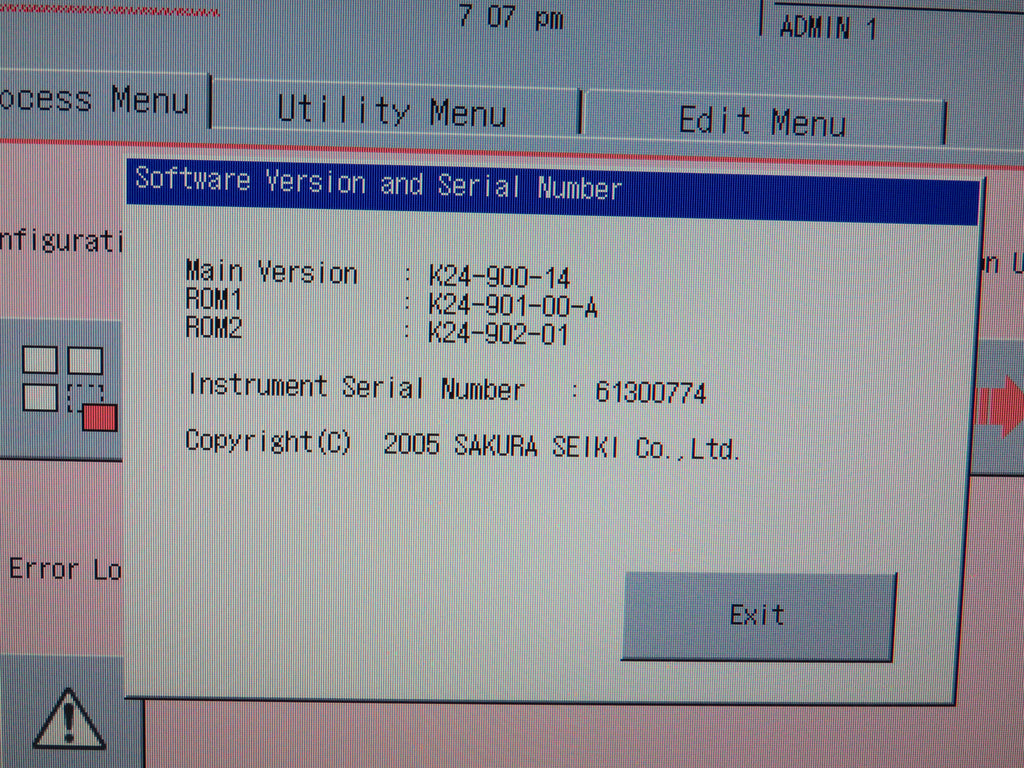Click the ROM1 version K24-901-00-A
Viewport: 1024px width, 768px height.
(x=512, y=306)
